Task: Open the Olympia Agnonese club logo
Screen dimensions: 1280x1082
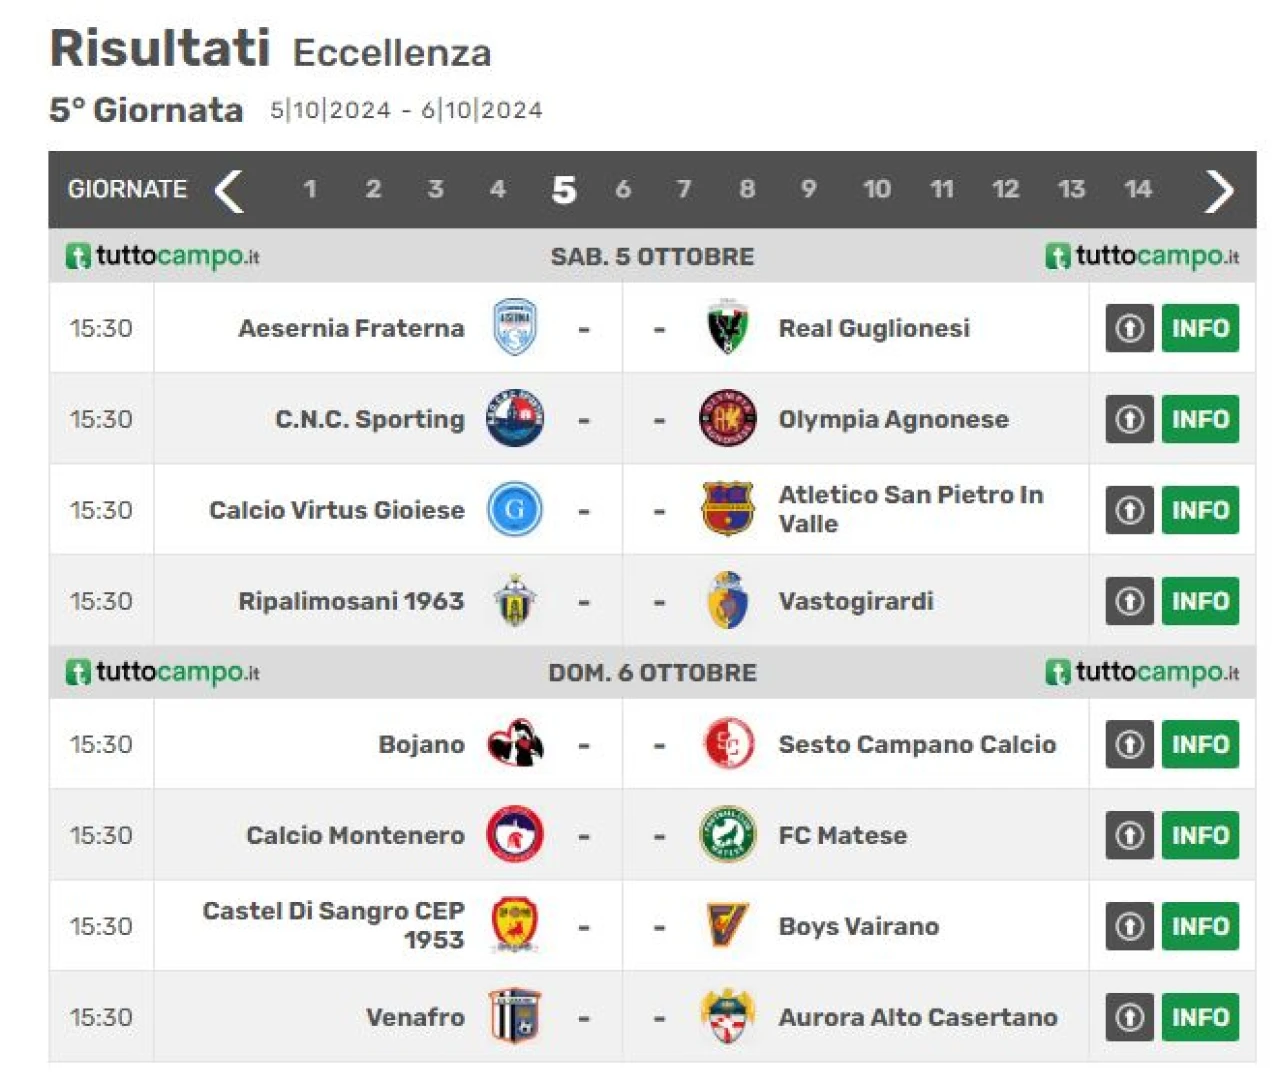Action: [727, 418]
